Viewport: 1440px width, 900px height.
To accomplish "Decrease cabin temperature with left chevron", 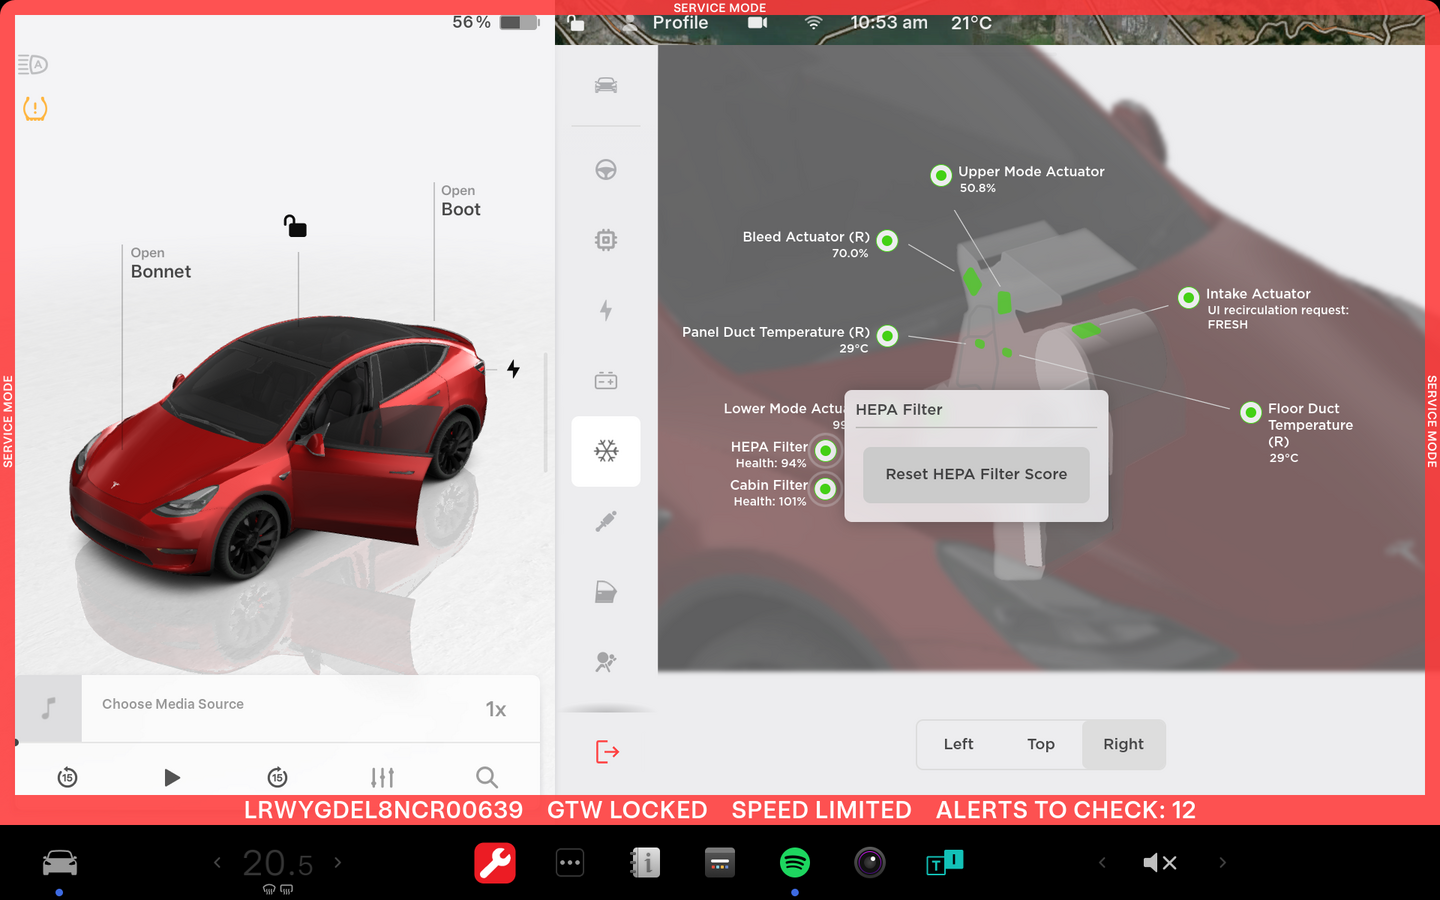I will click(x=217, y=862).
